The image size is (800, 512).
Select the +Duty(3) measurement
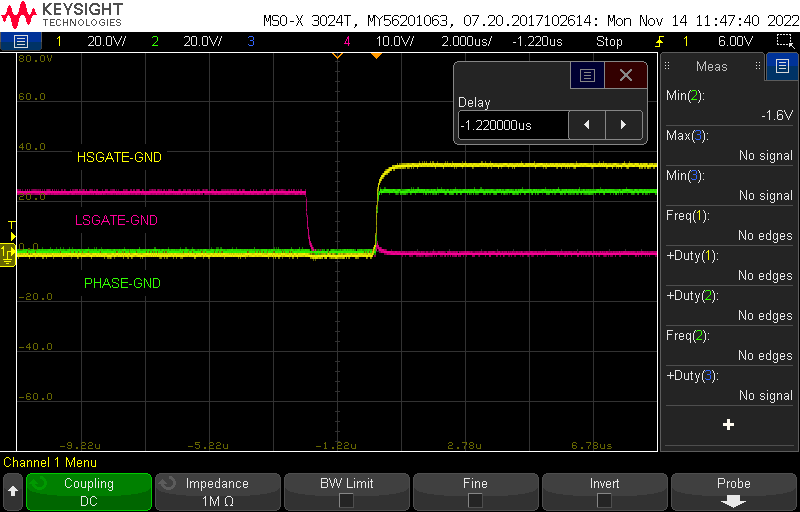730,385
